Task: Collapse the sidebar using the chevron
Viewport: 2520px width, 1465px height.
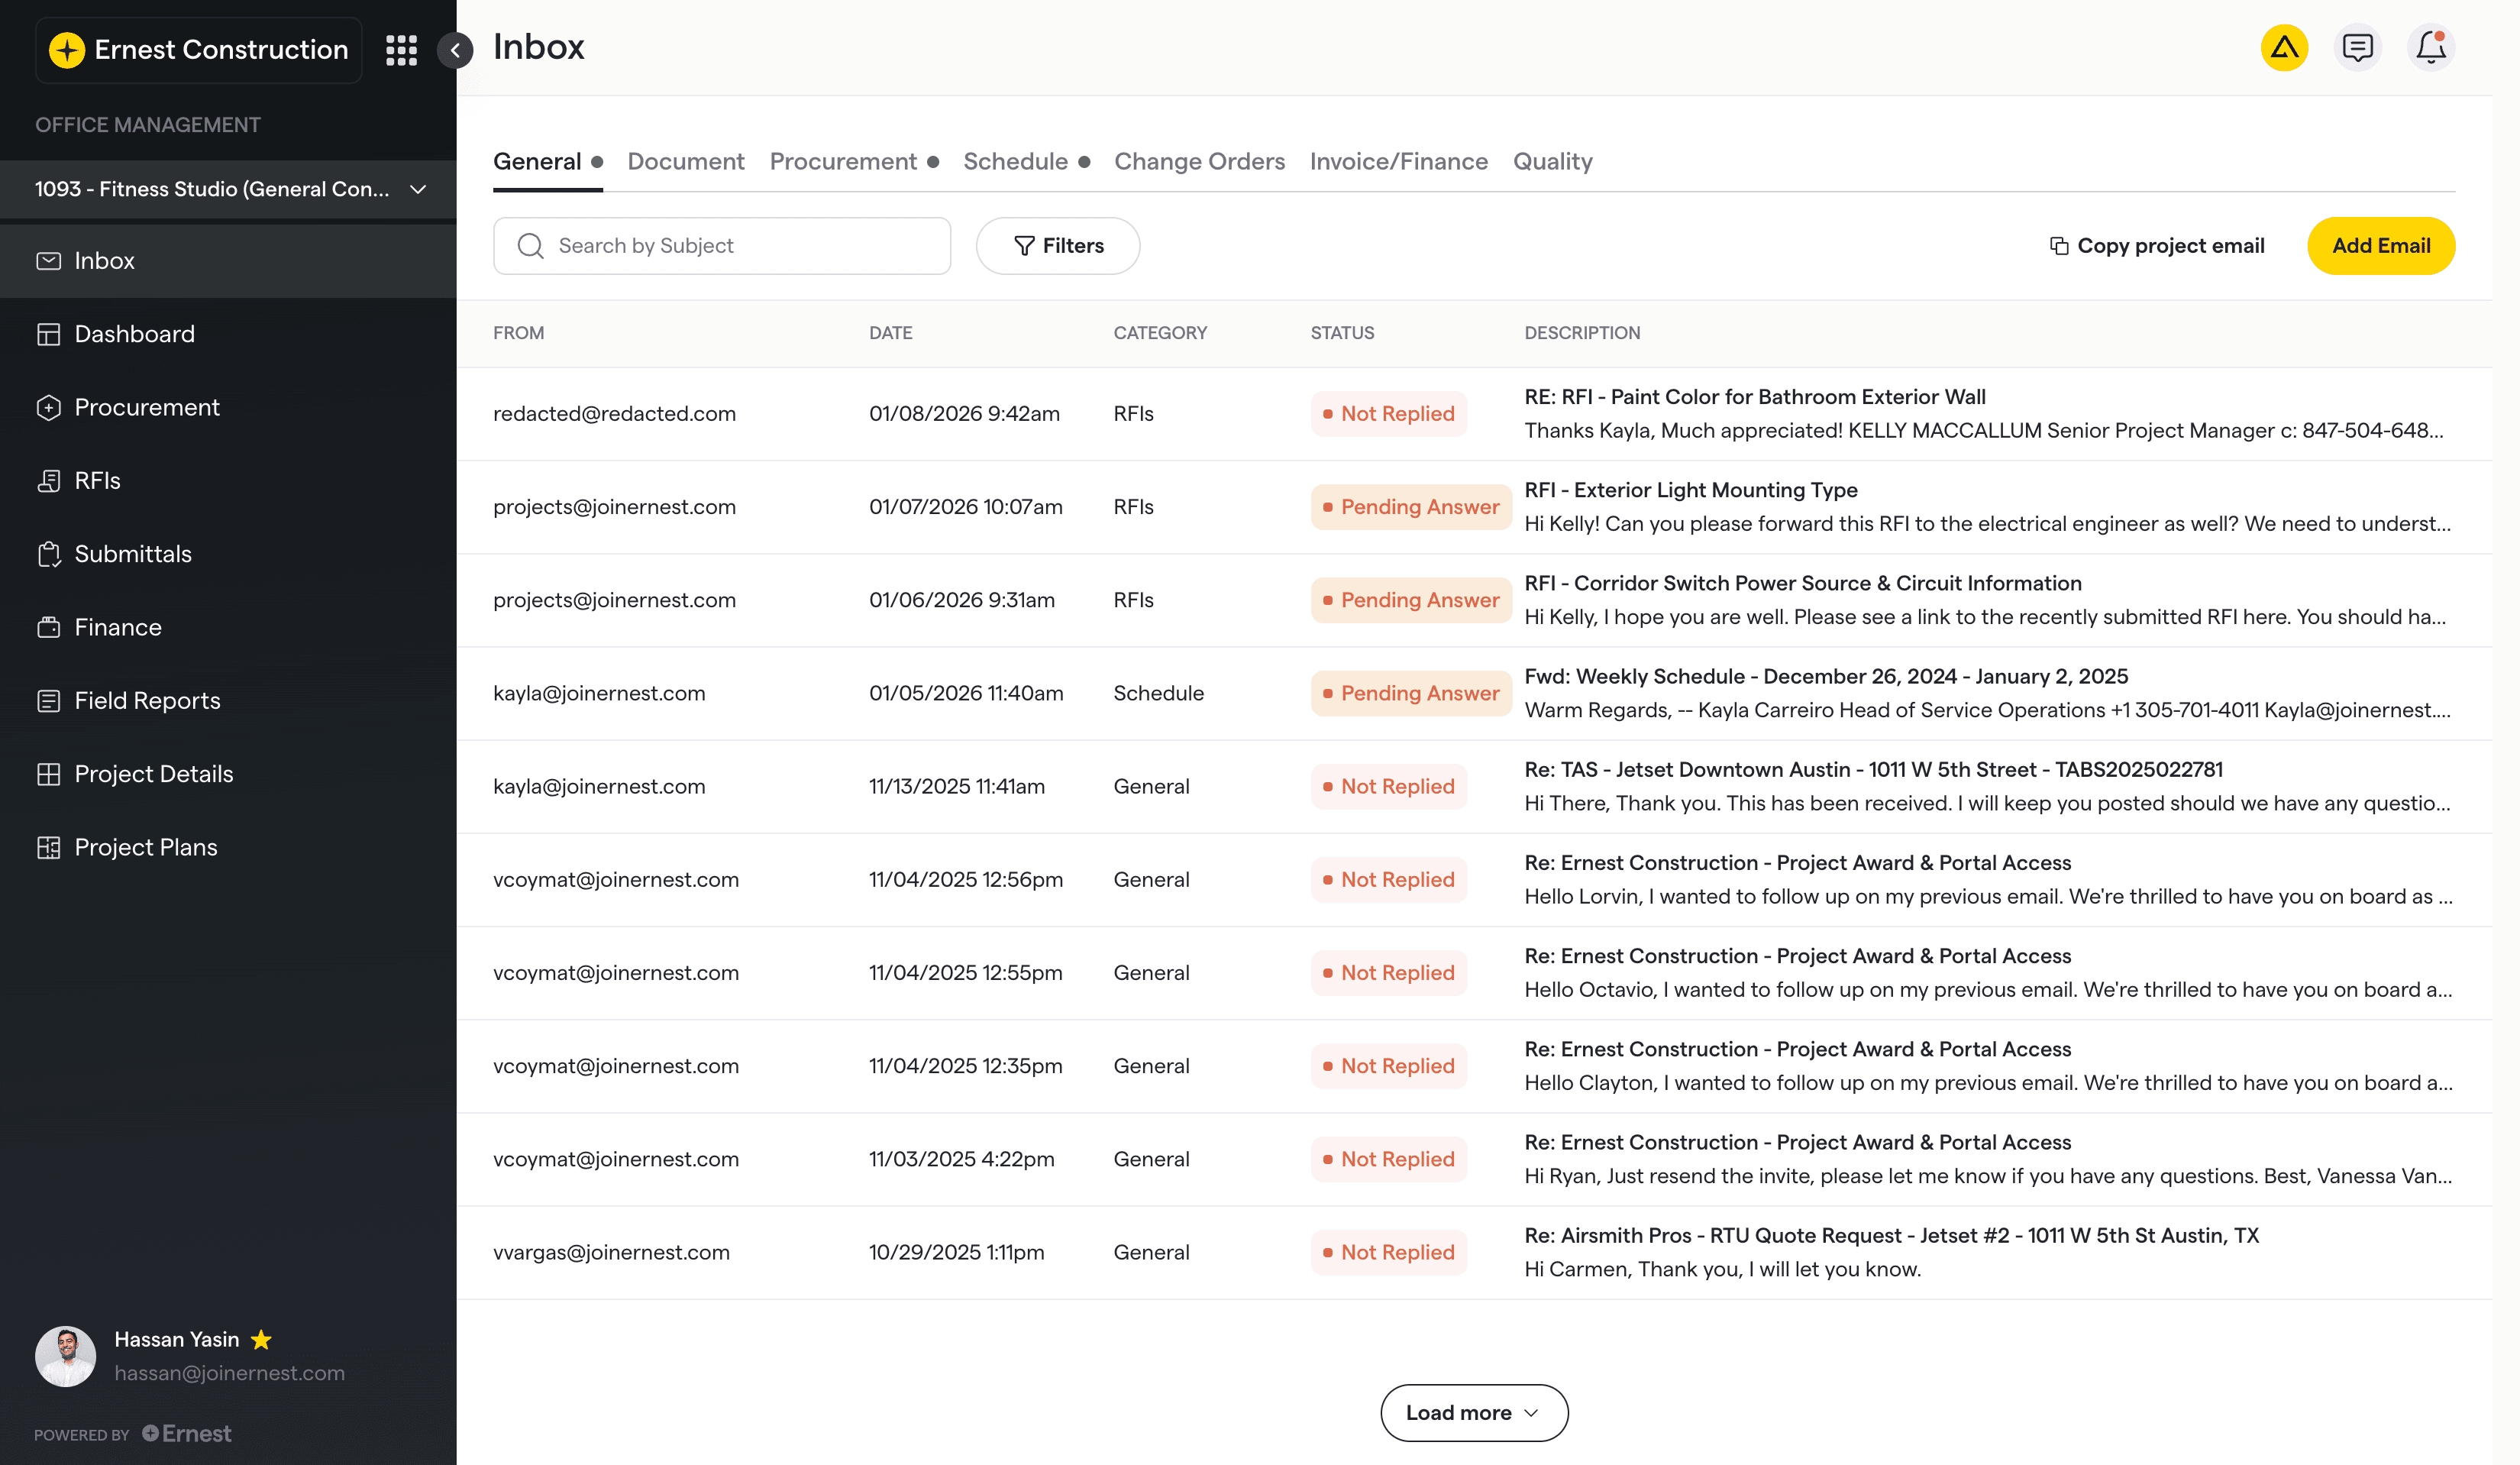Action: (456, 51)
